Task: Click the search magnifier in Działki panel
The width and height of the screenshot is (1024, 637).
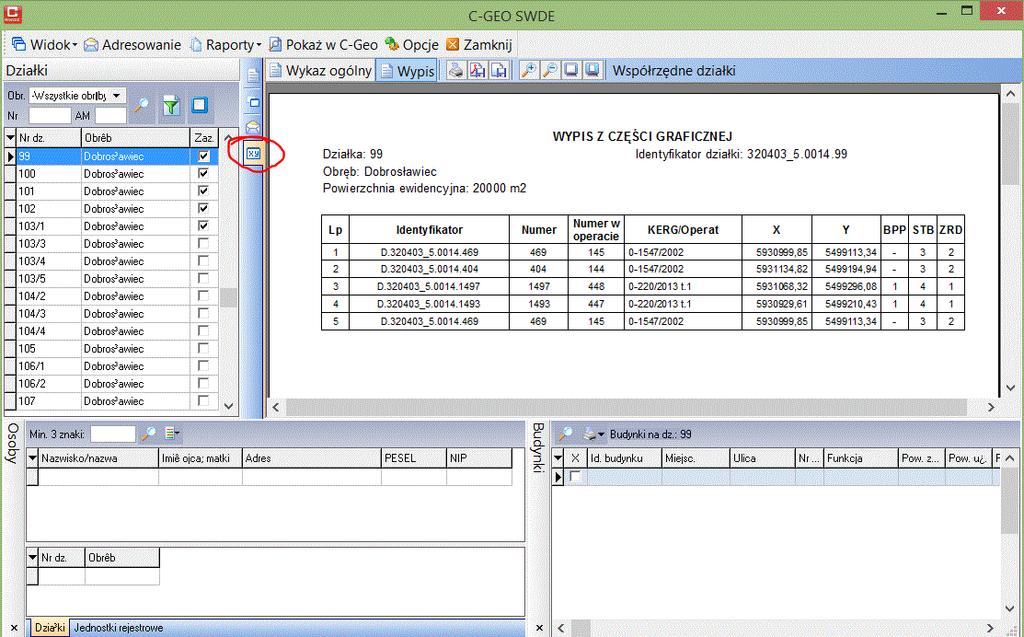Action: 142,105
